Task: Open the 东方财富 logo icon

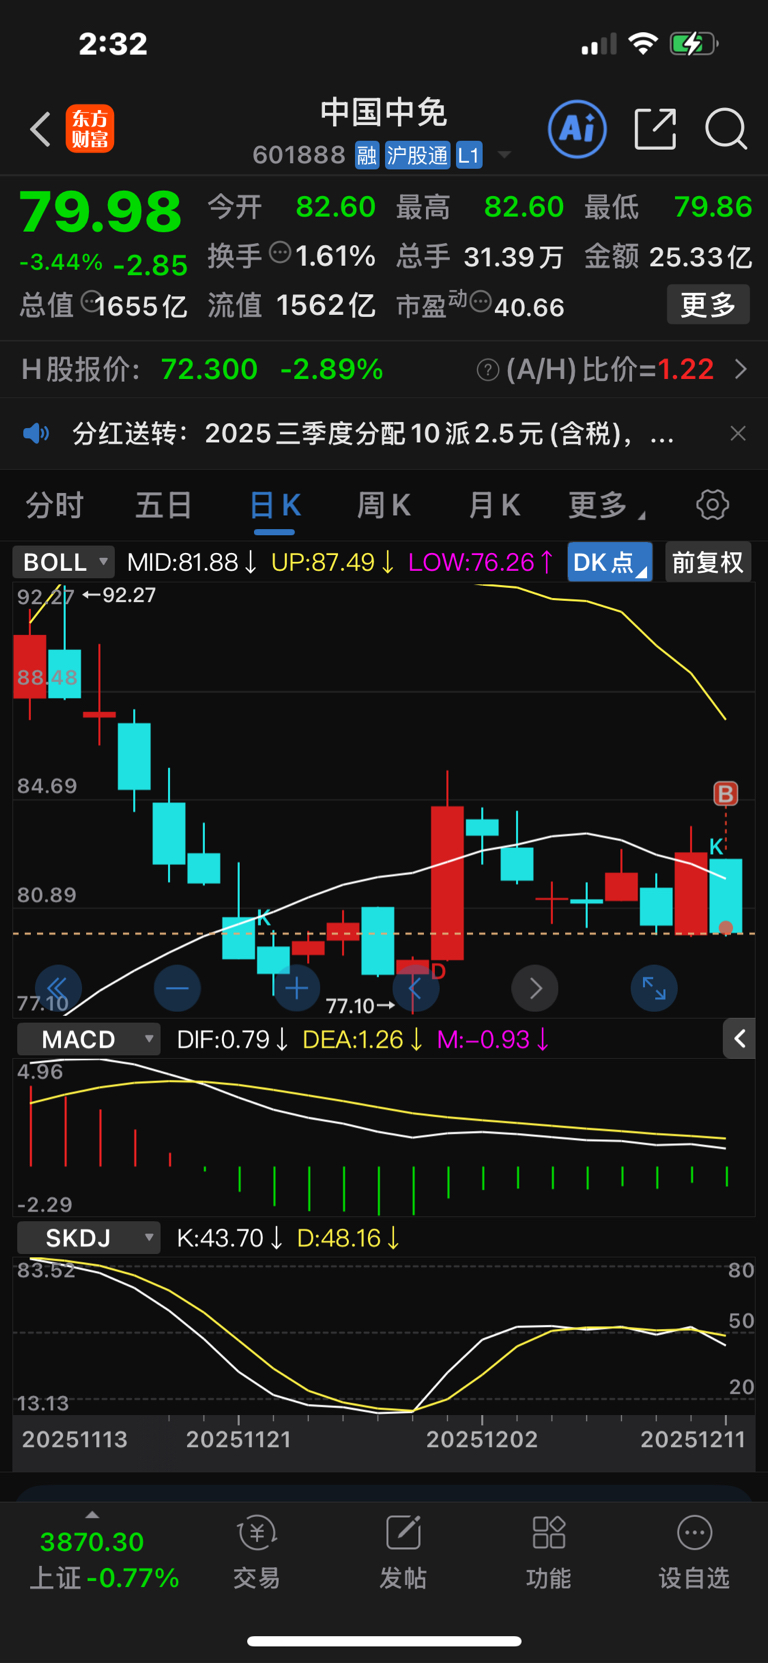Action: pos(90,130)
